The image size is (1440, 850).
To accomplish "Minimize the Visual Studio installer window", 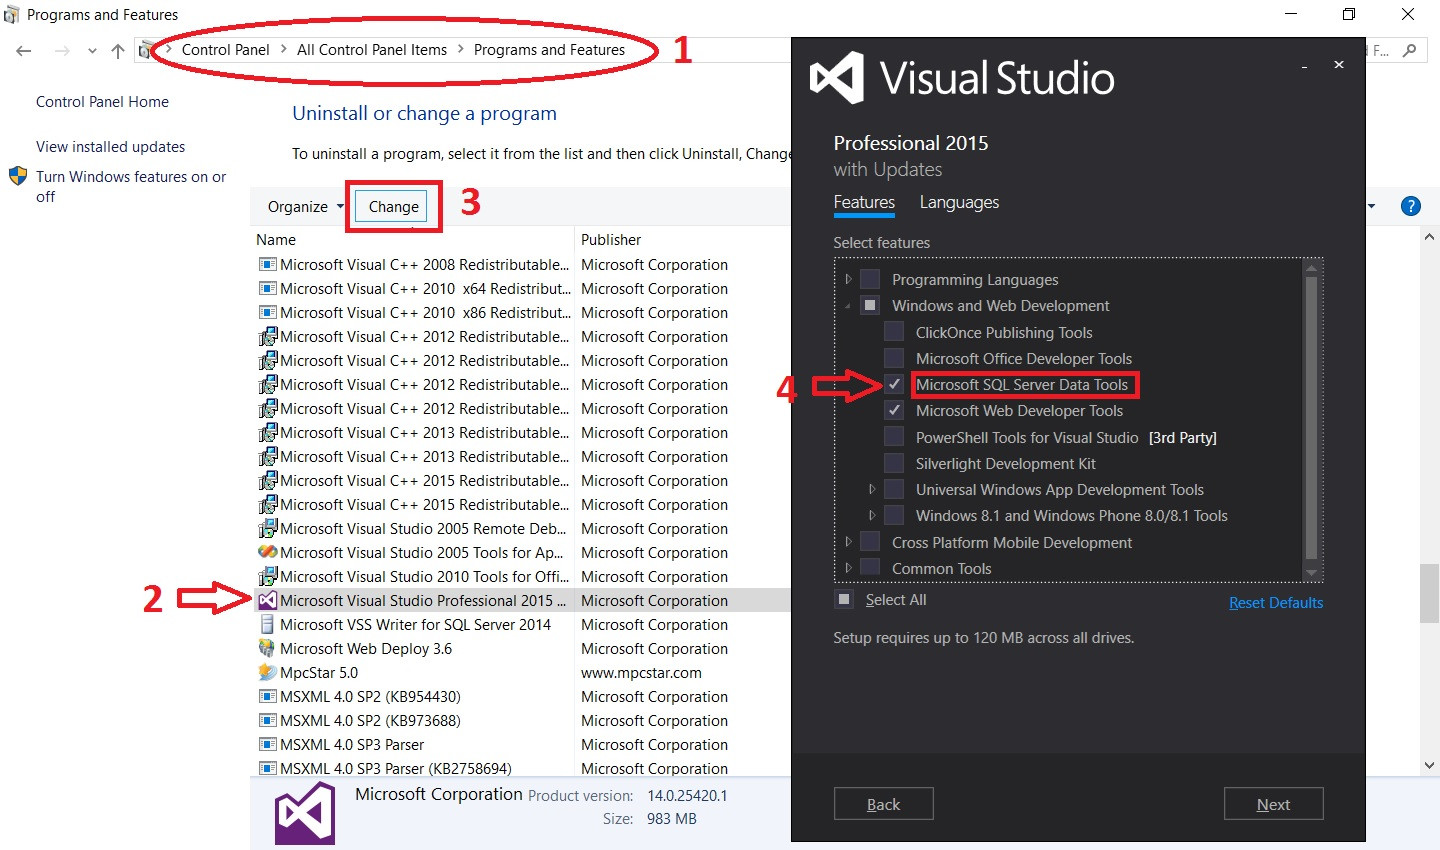I will pyautogui.click(x=1304, y=66).
